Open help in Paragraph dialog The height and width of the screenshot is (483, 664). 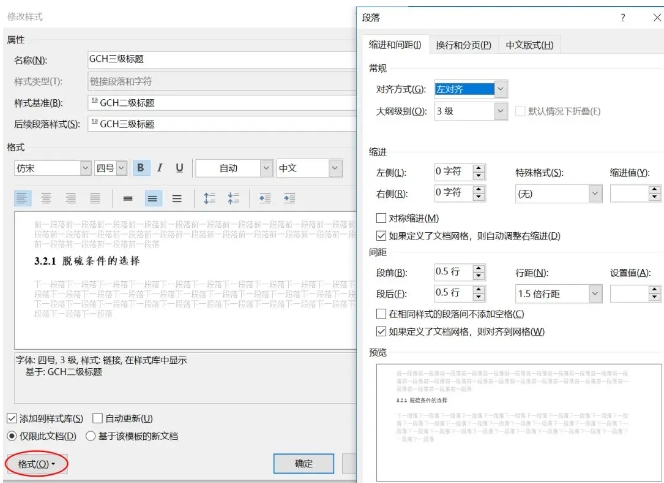(622, 17)
